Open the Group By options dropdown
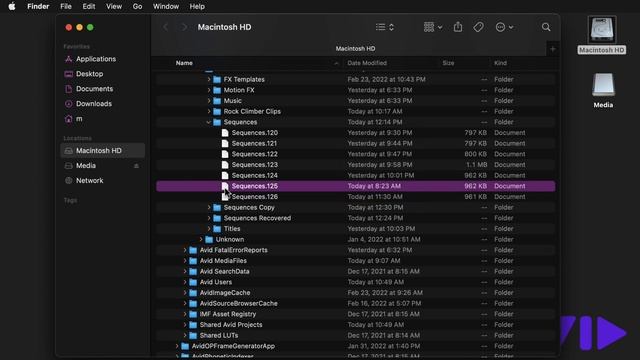 pyautogui.click(x=433, y=27)
